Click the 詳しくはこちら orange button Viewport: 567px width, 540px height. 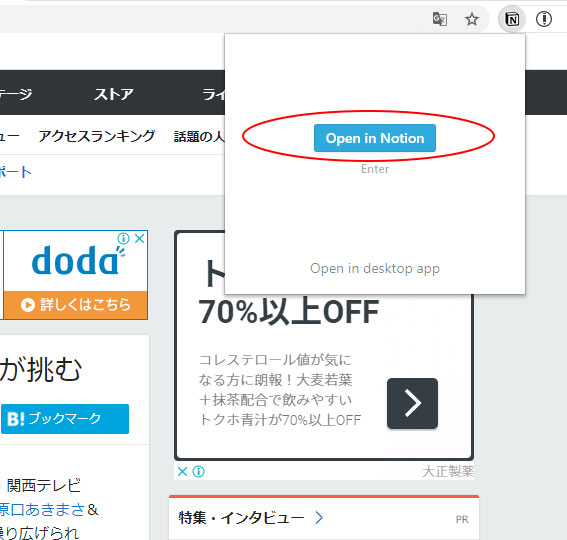point(75,305)
